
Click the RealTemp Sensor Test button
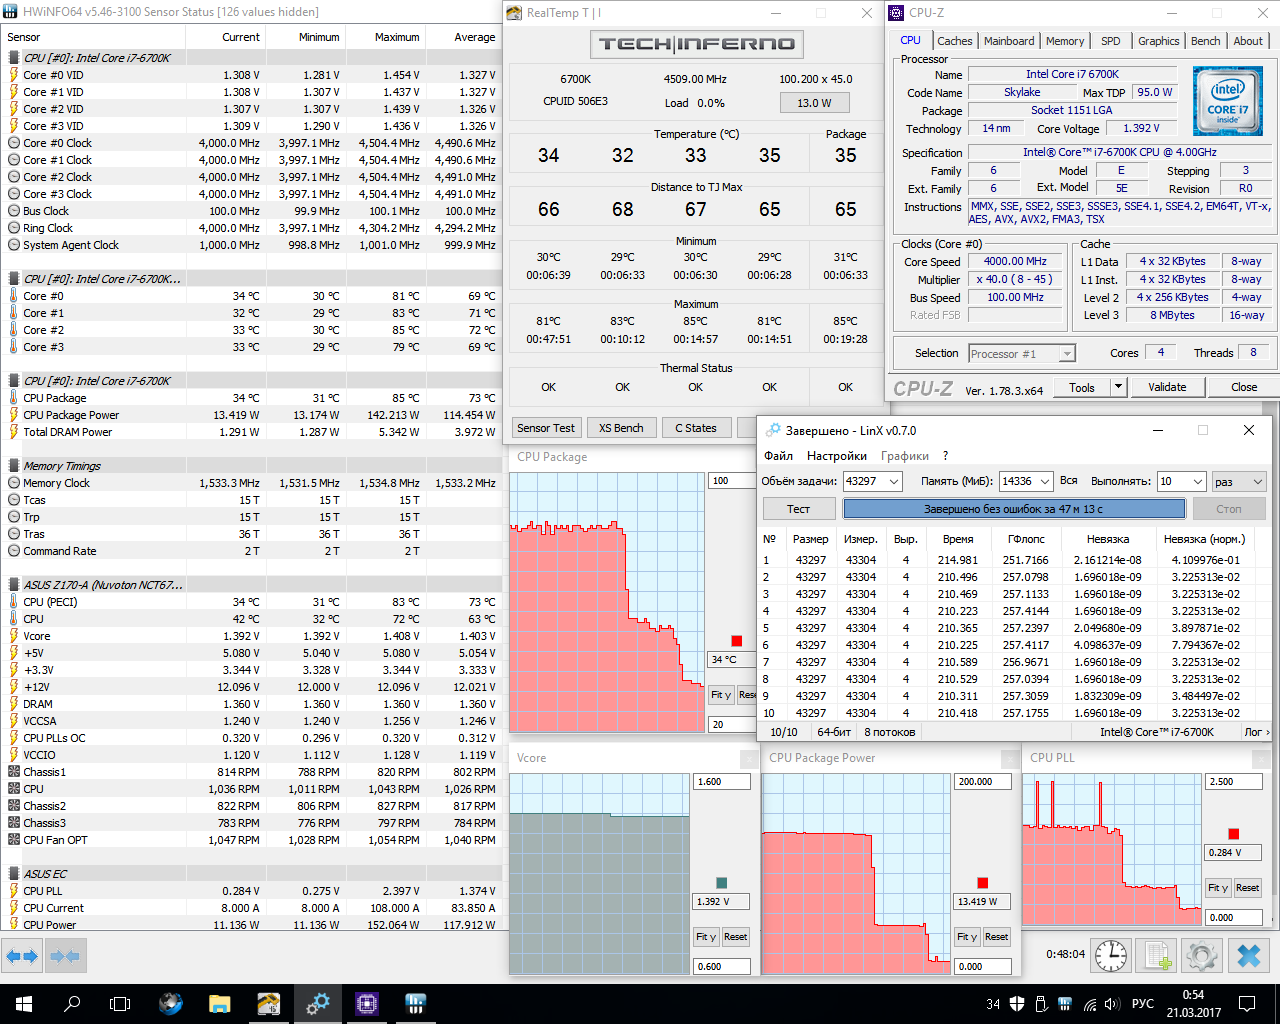pos(546,428)
